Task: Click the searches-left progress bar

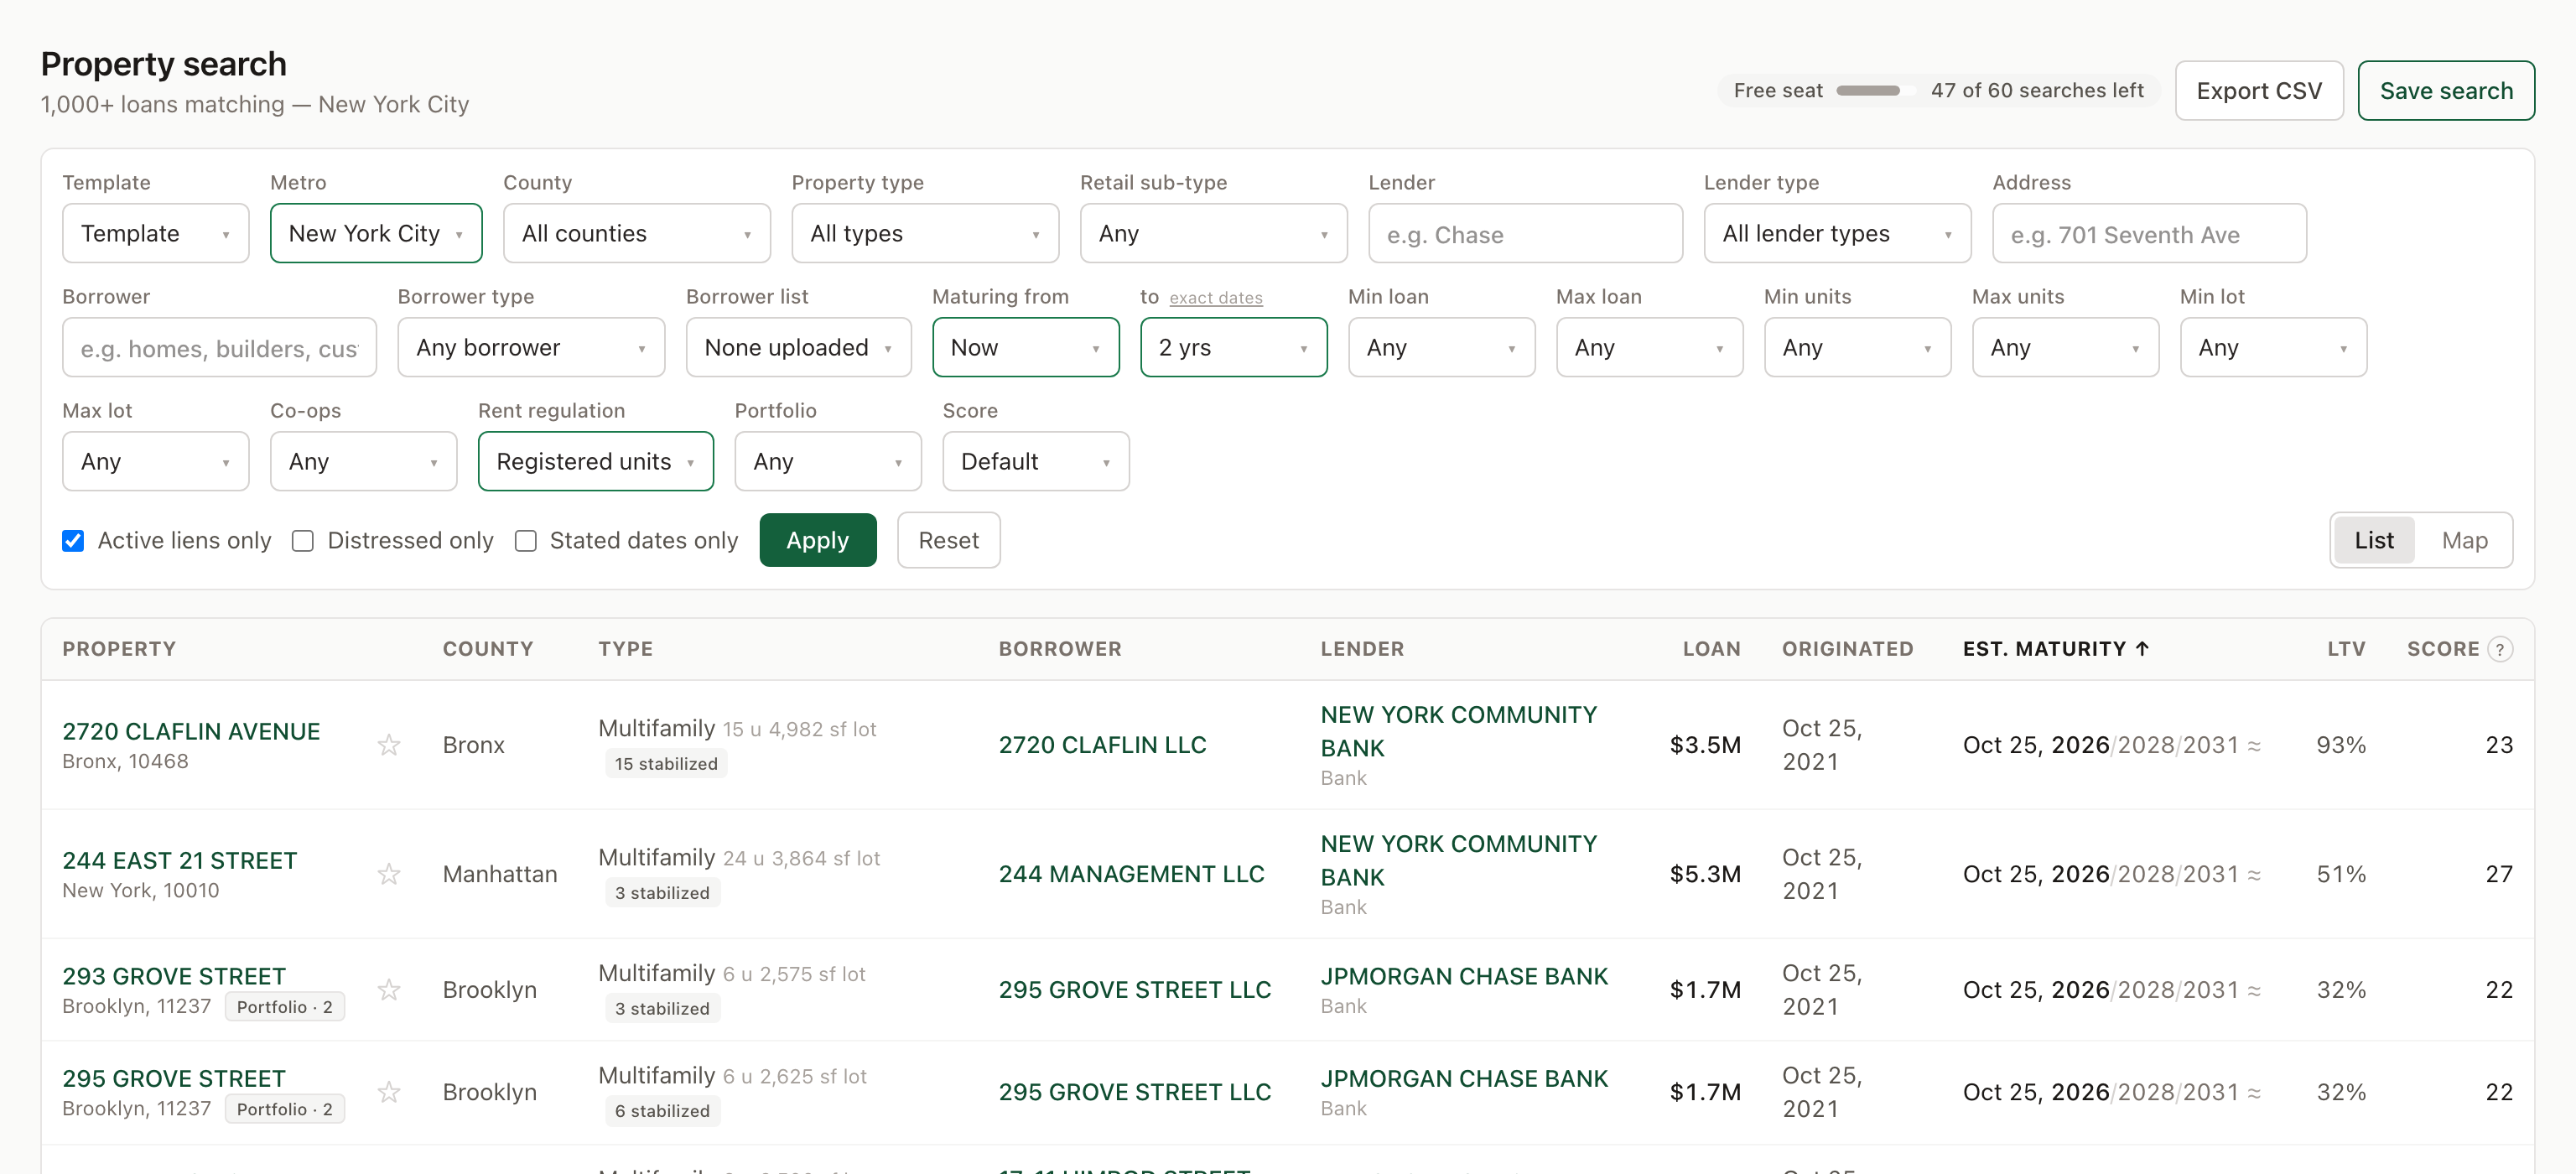Action: [1874, 91]
